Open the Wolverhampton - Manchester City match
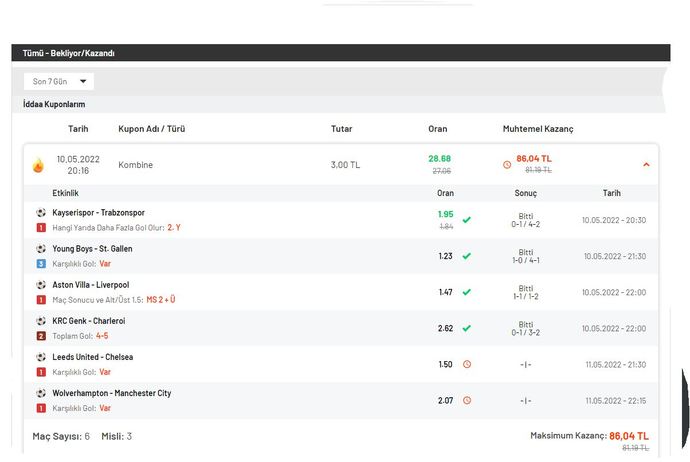 111,393
